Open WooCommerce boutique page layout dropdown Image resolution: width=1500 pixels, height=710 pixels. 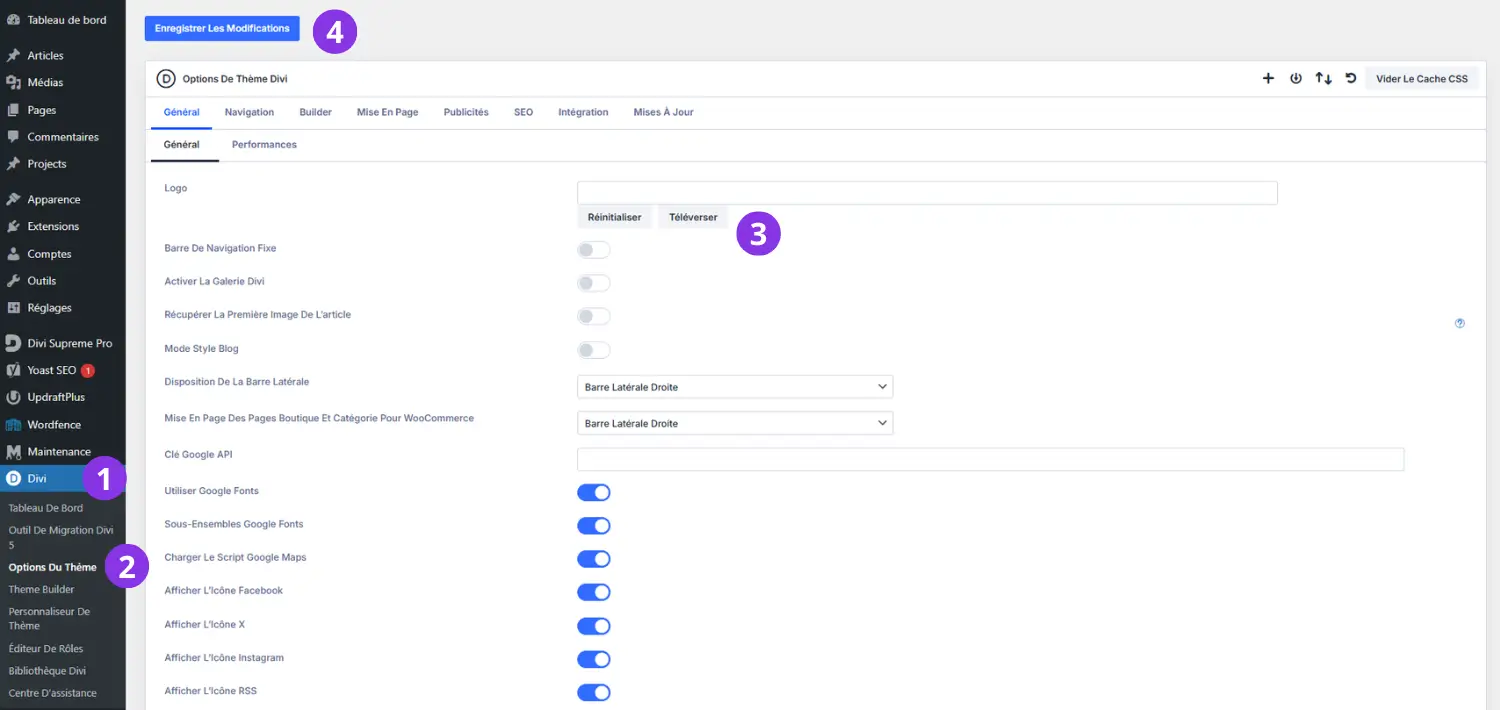735,423
